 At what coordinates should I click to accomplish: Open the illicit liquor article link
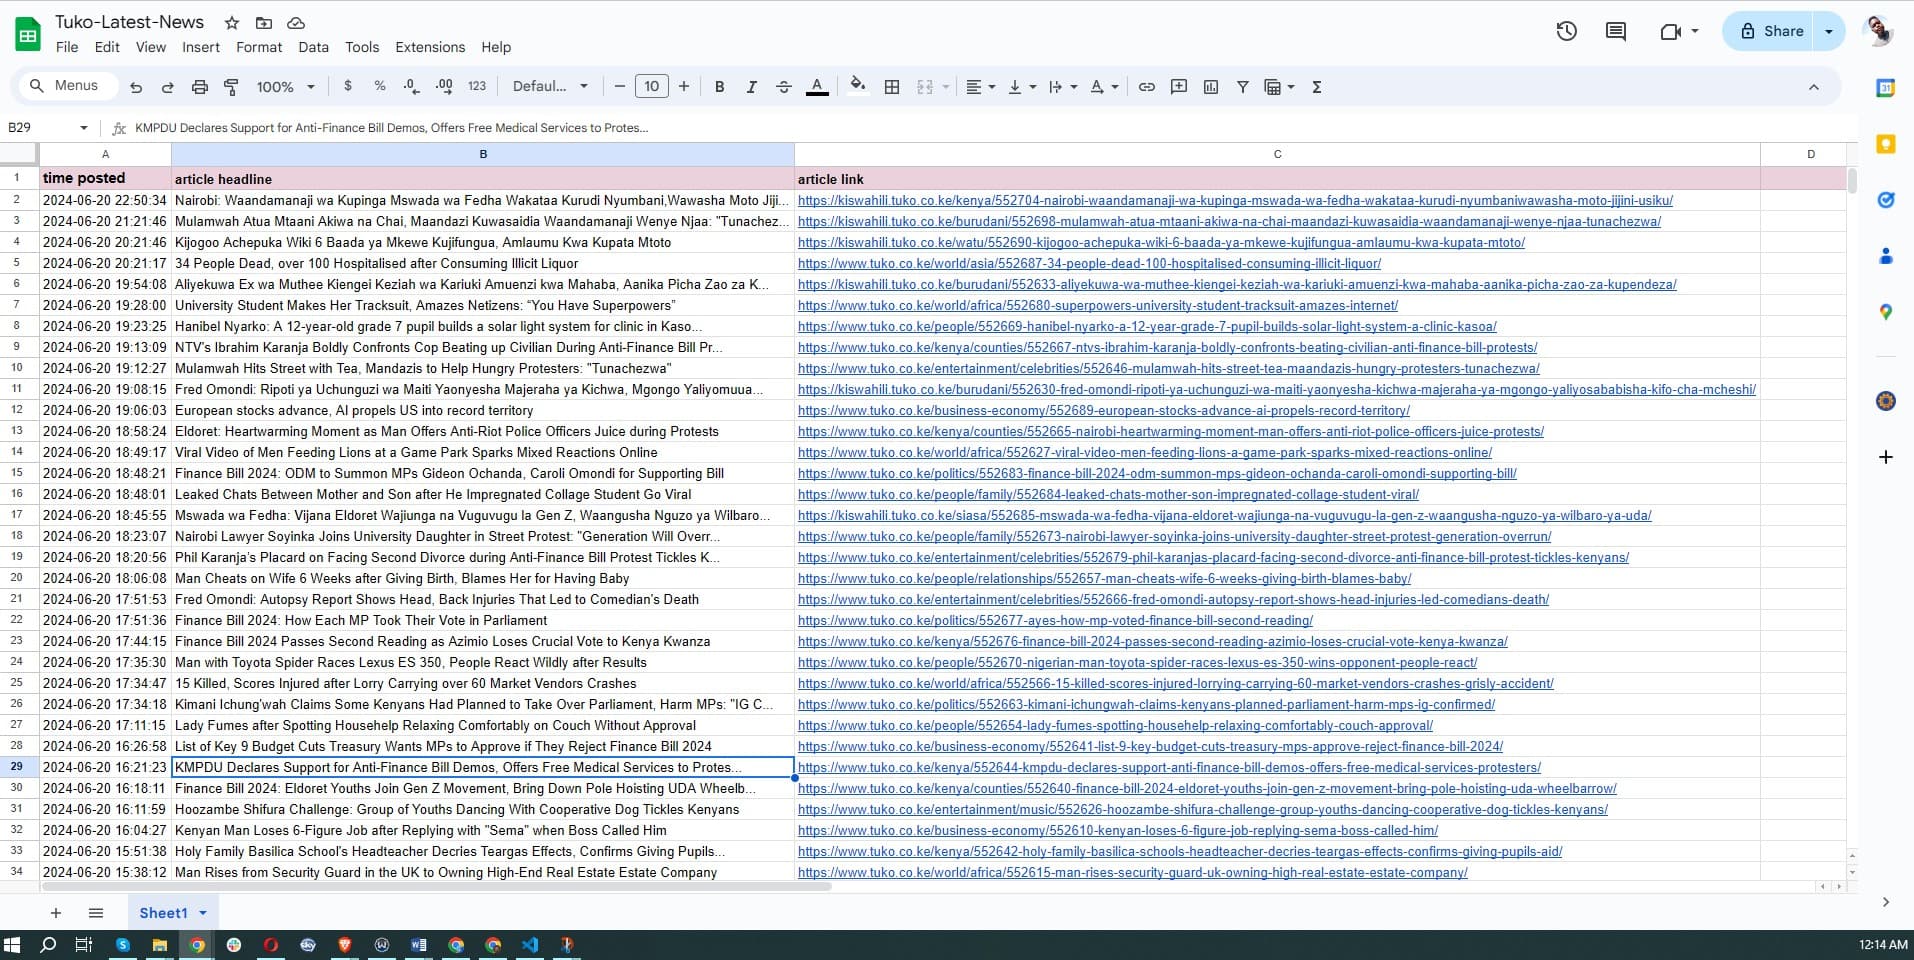point(1089,263)
